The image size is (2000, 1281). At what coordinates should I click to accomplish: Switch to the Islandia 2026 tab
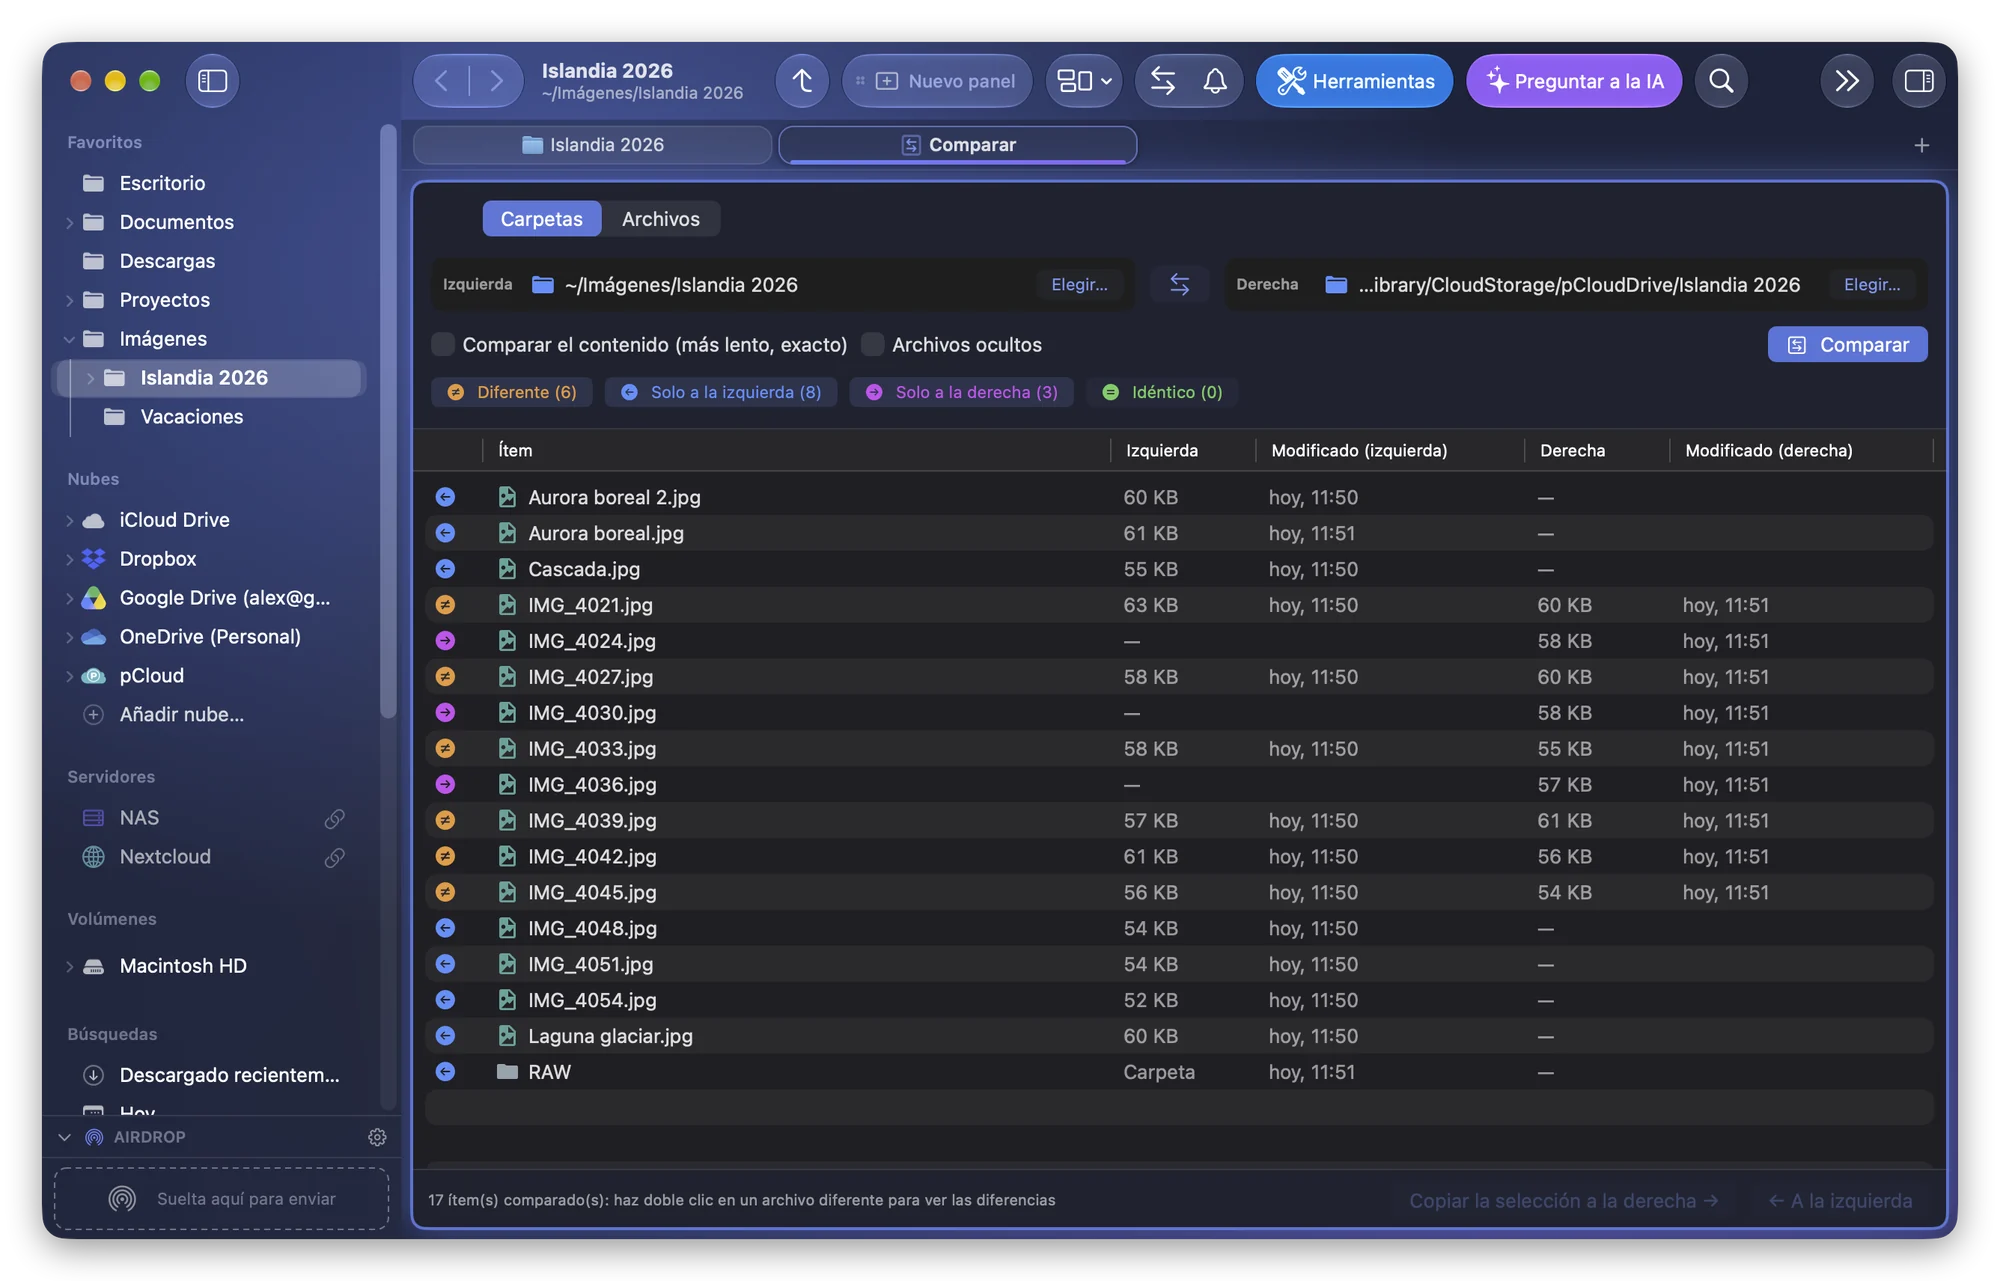click(x=592, y=145)
